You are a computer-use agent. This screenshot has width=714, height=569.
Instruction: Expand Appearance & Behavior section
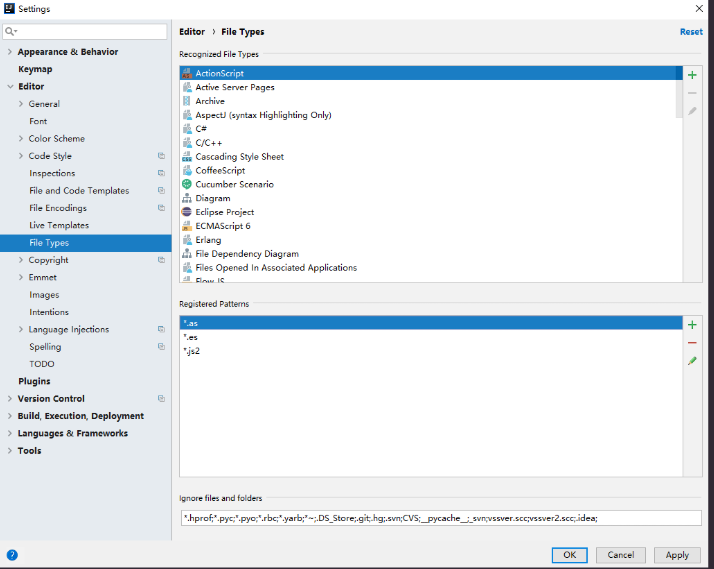(10, 52)
